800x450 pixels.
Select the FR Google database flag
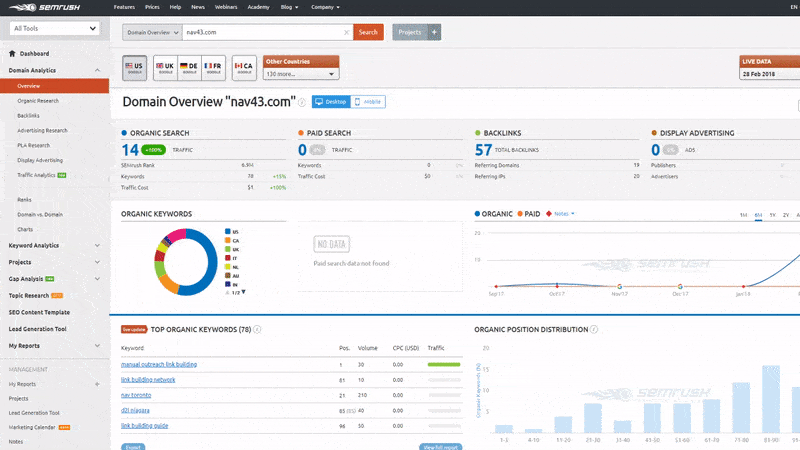(x=213, y=68)
